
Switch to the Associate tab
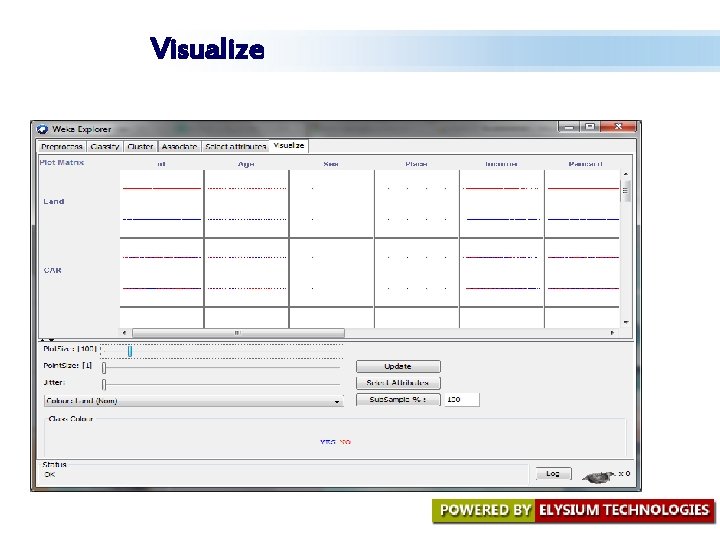click(x=179, y=146)
